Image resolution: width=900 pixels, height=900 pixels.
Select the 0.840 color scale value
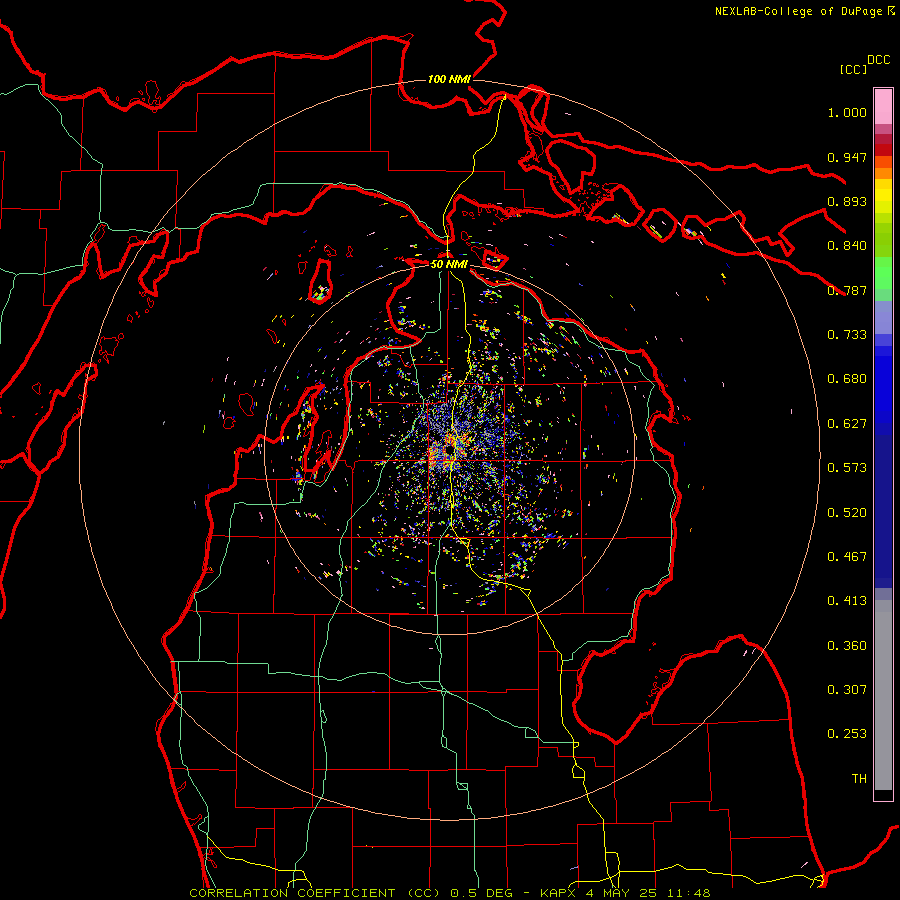847,246
